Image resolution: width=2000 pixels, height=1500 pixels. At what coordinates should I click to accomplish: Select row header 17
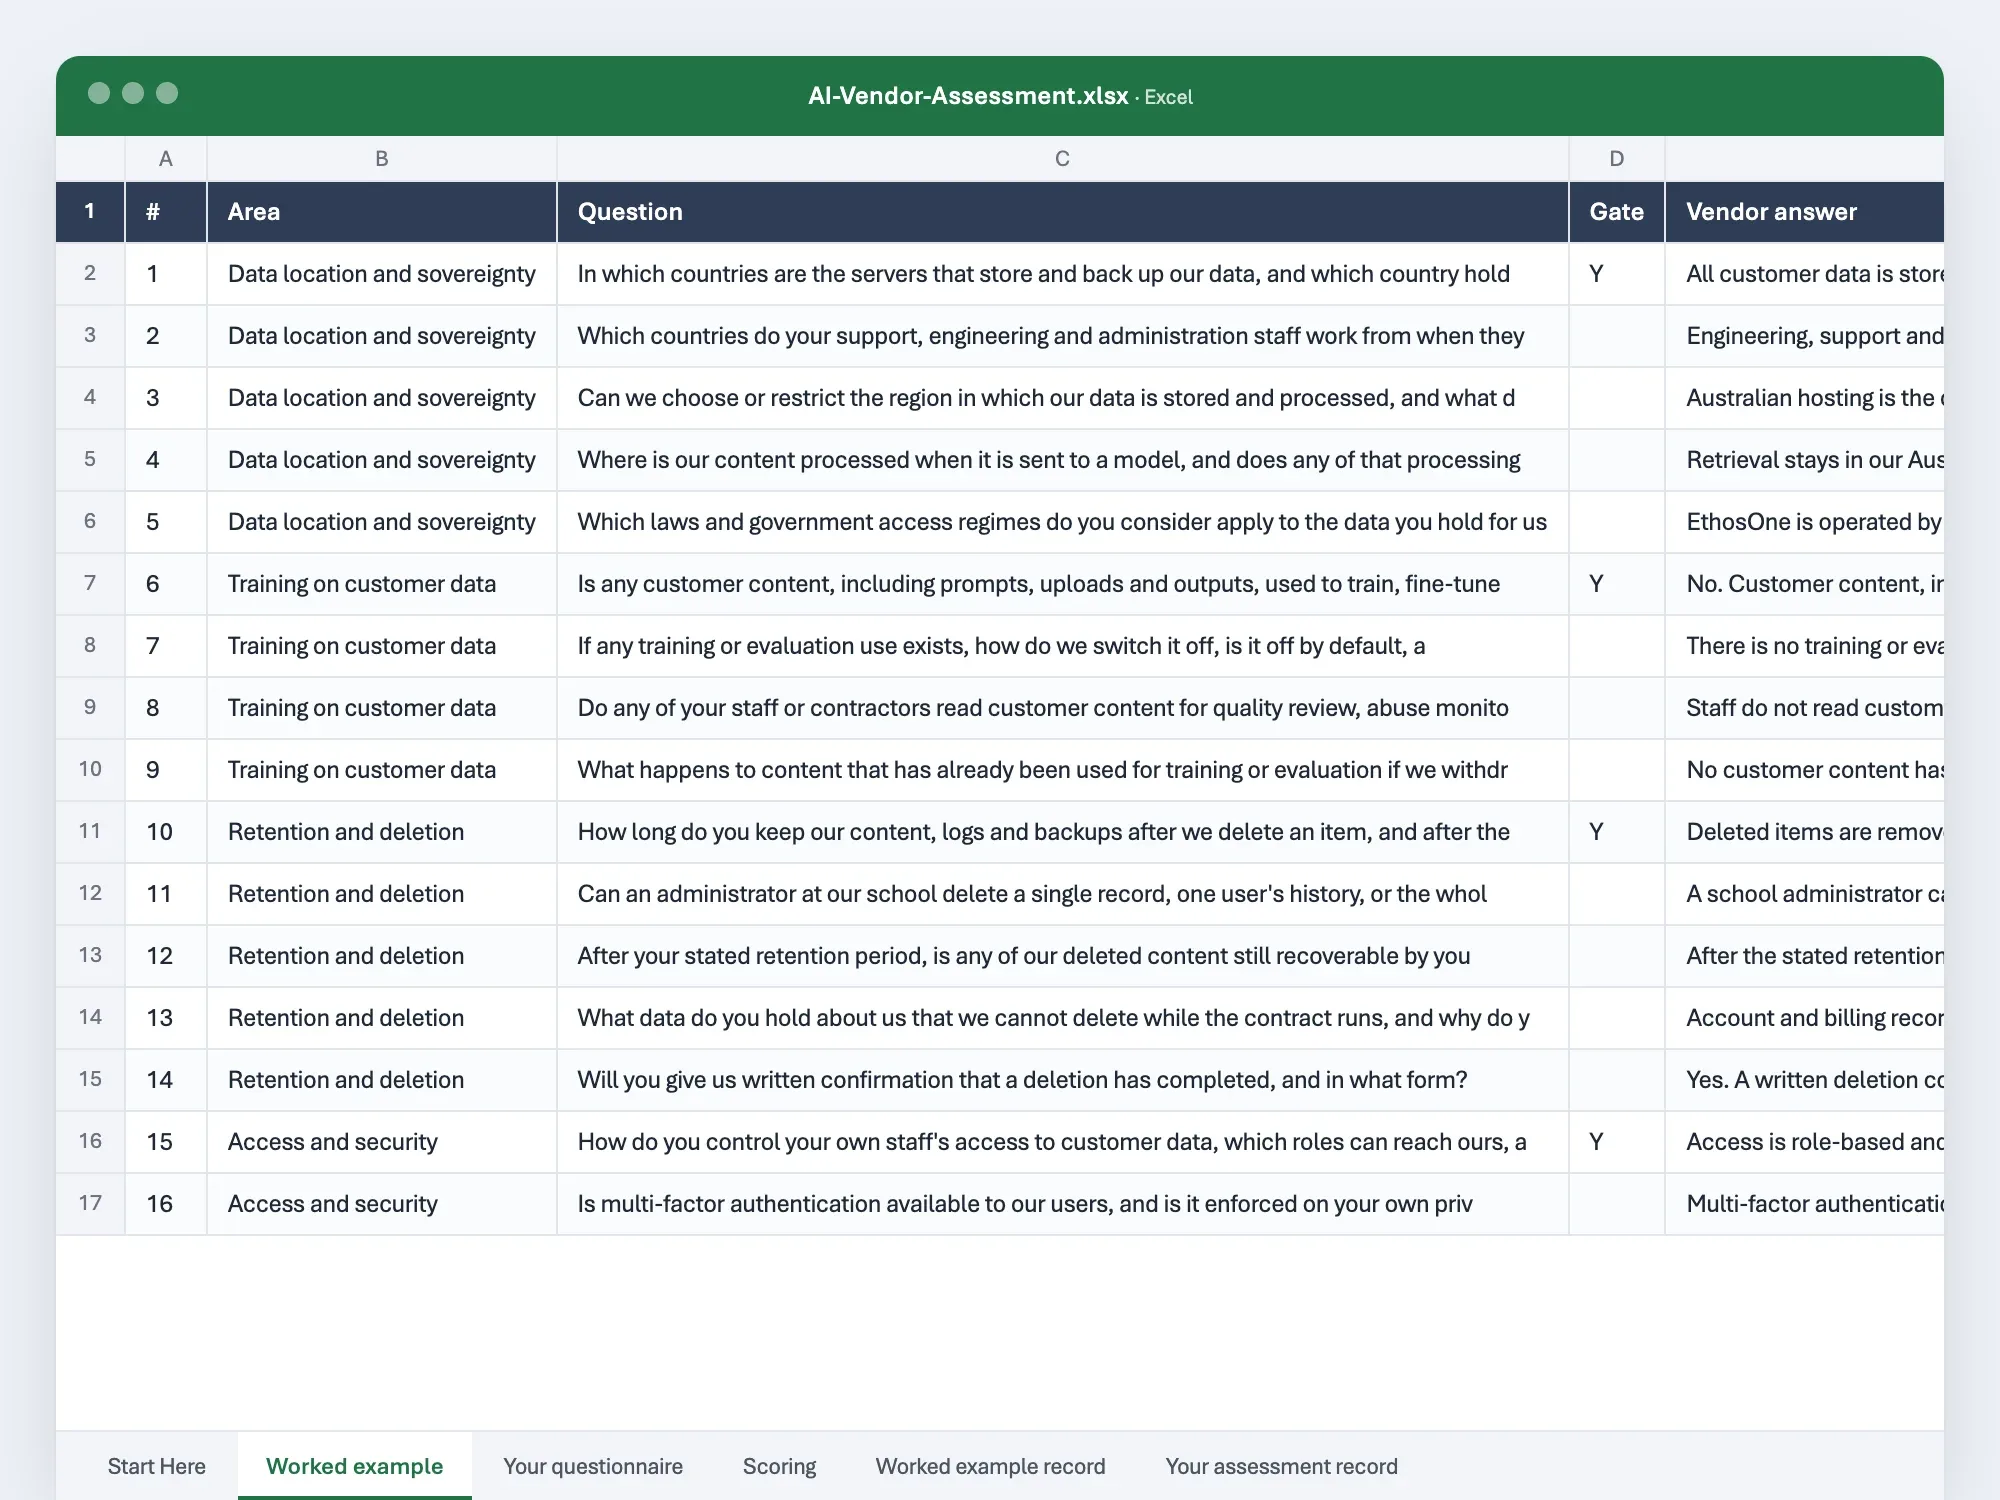[90, 1203]
